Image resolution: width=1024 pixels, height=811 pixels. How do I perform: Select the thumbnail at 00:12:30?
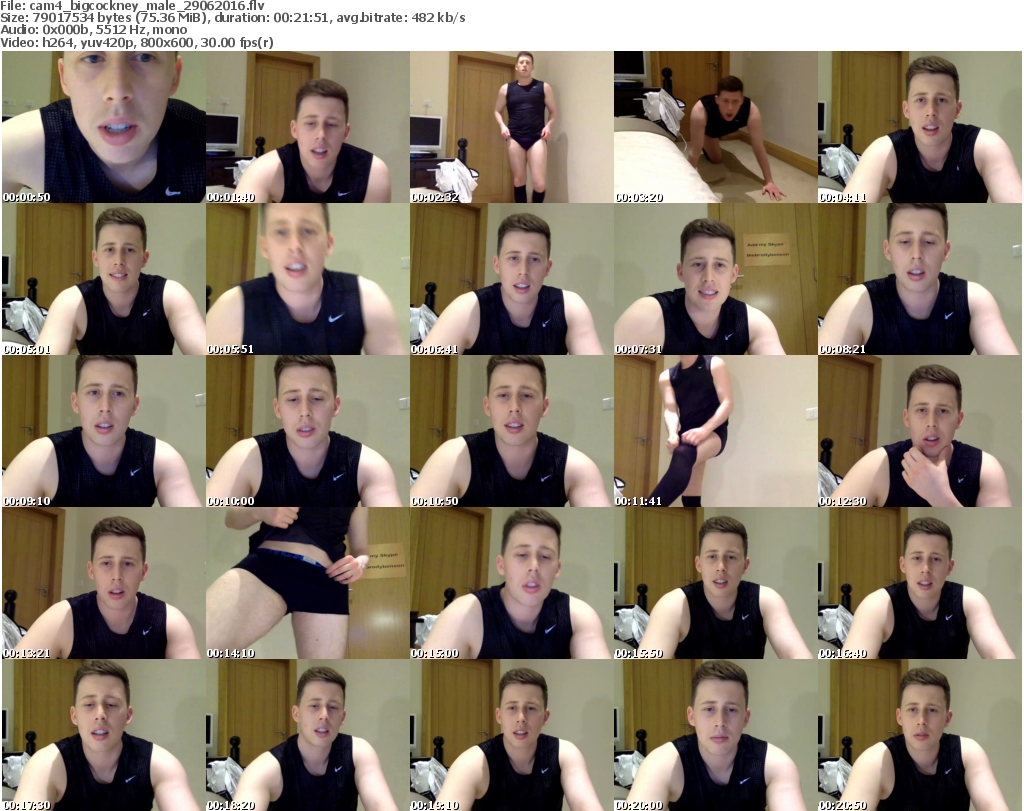click(x=919, y=432)
